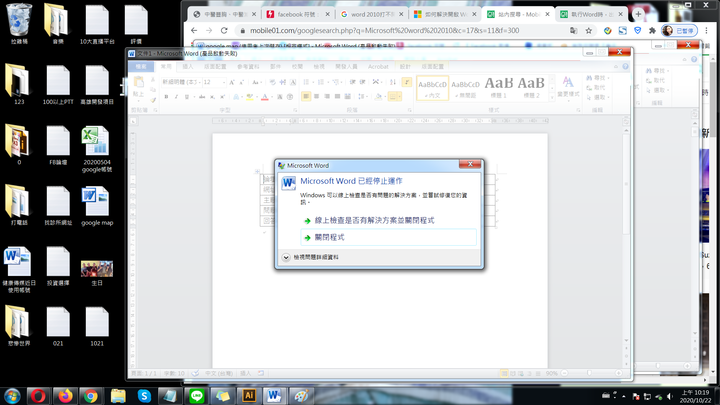This screenshot has height=405, width=720.
Task: Expand 檢視問題詳細資料 details in dialog
Action: (x=311, y=257)
